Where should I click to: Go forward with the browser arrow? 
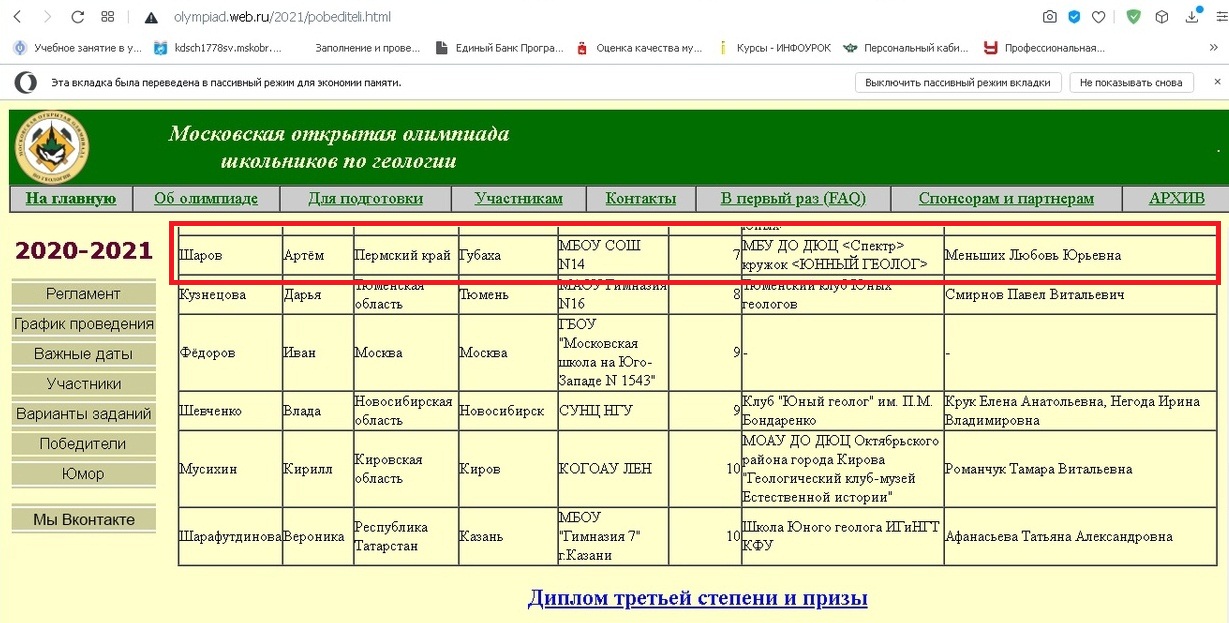[48, 17]
